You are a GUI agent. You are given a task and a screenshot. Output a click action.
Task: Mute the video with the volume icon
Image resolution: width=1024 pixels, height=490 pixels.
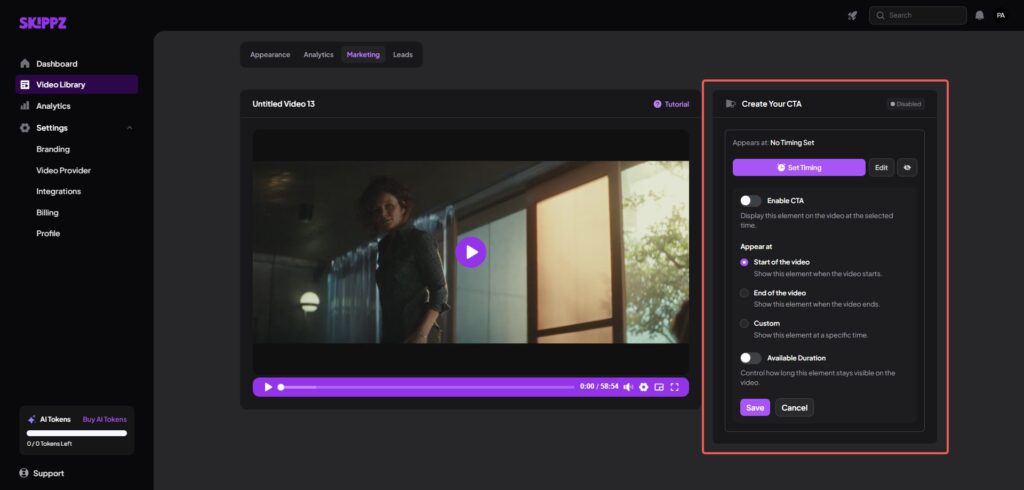point(628,387)
